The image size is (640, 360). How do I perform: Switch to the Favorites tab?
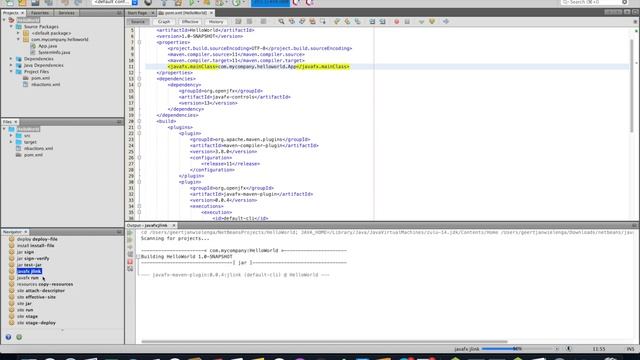[x=40, y=13]
